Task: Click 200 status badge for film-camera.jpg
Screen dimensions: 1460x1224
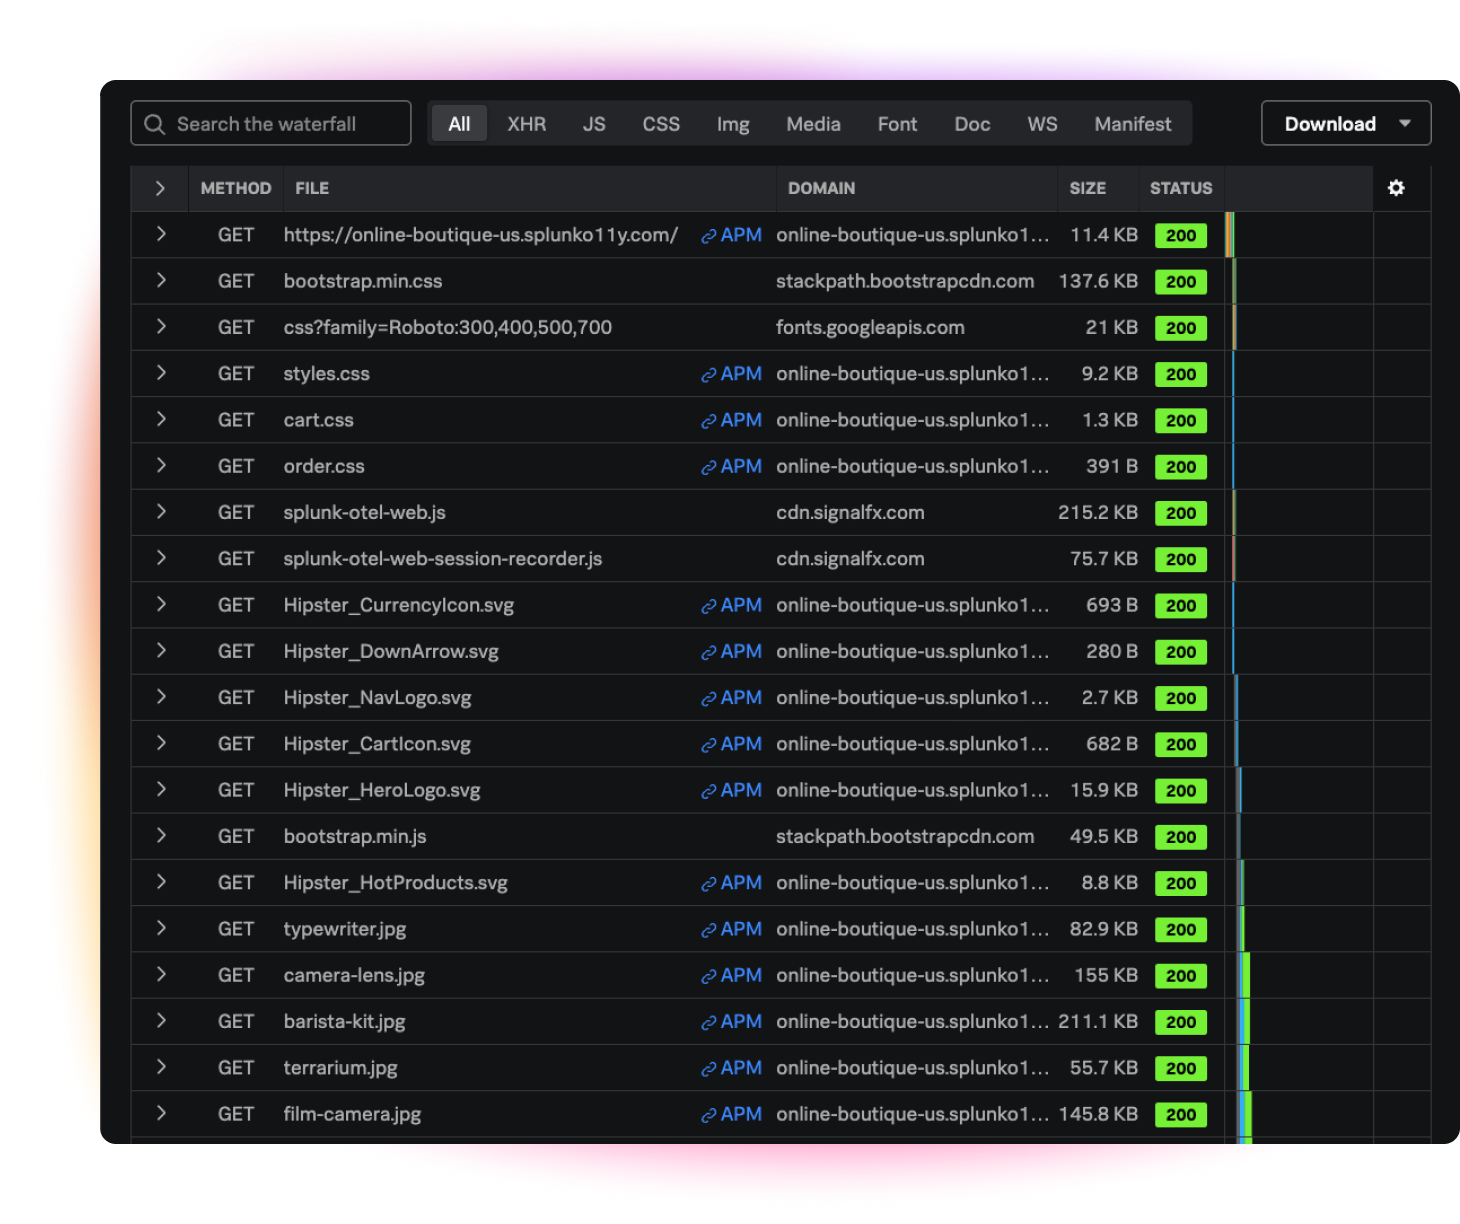Action: coord(1180,1115)
